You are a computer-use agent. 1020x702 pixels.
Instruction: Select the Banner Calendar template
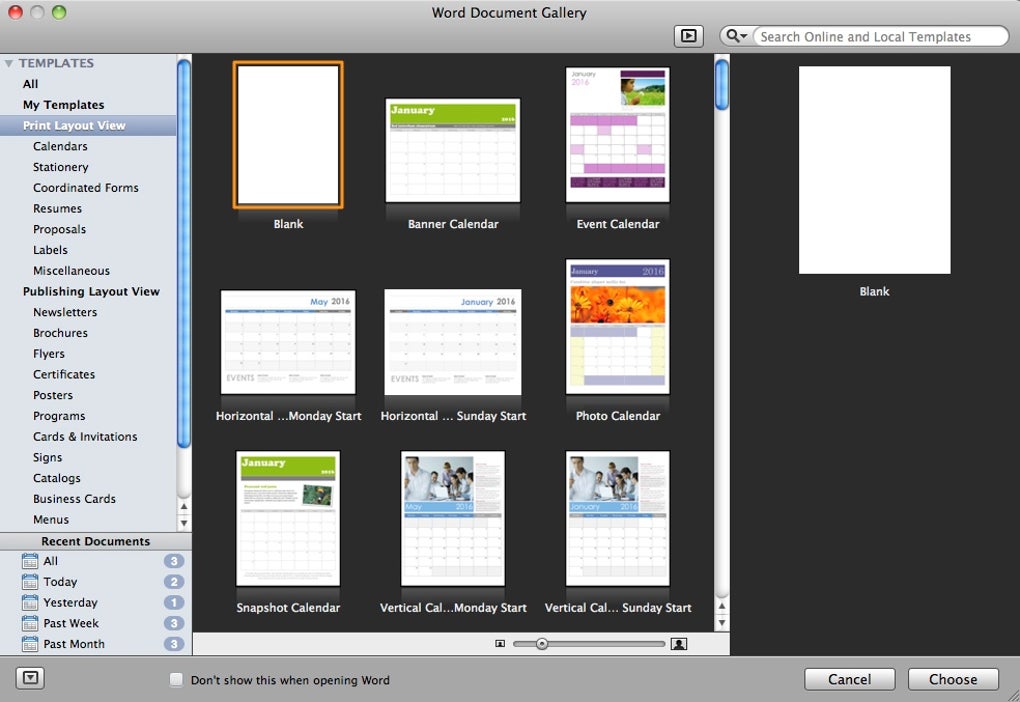[453, 150]
